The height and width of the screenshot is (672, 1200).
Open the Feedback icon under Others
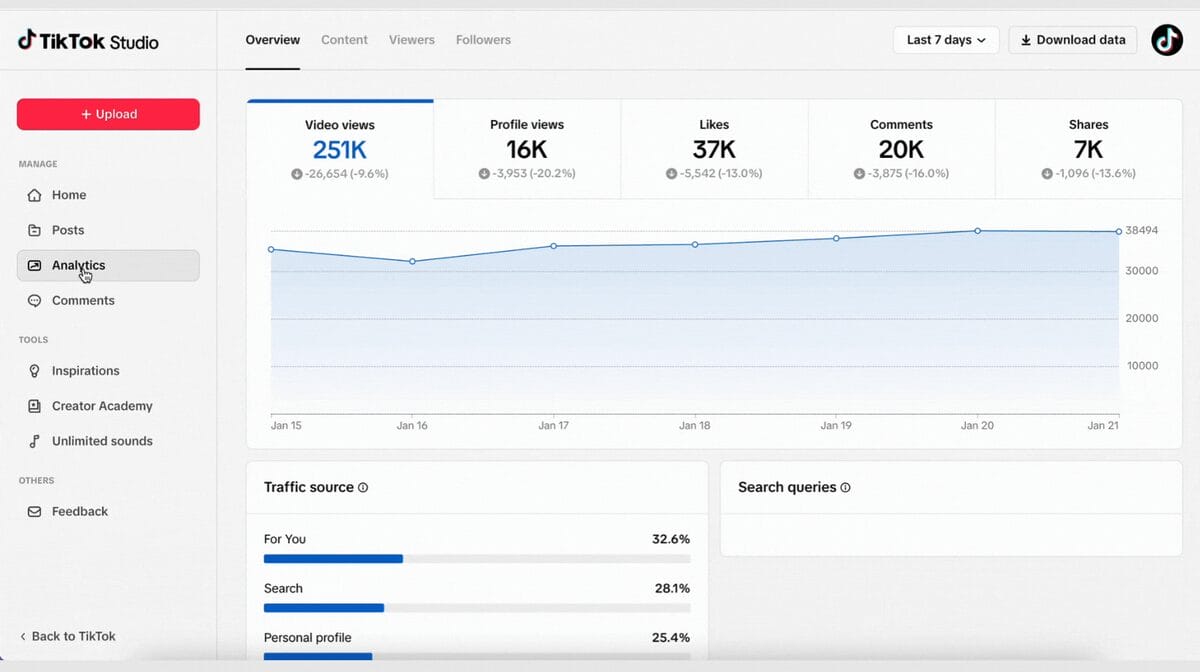pyautogui.click(x=33, y=510)
